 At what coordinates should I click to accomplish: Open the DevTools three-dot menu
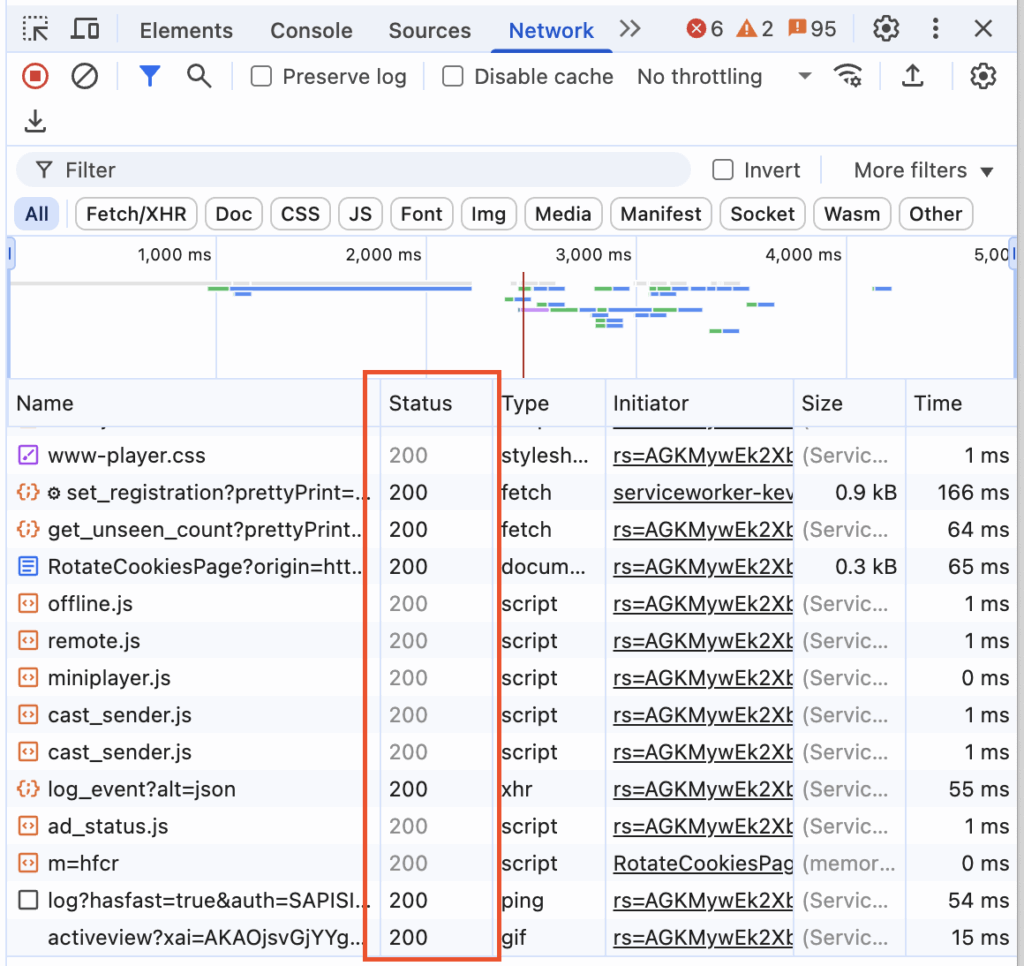936,29
